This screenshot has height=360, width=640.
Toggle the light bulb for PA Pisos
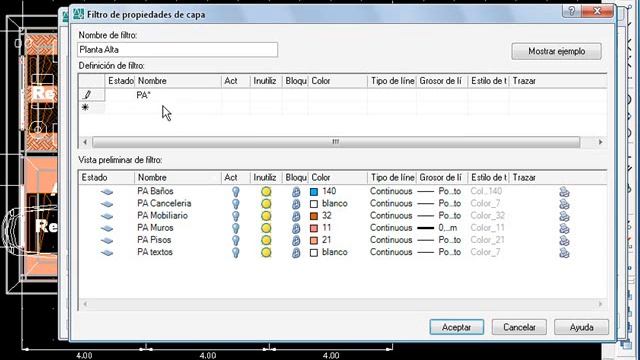pos(236,241)
